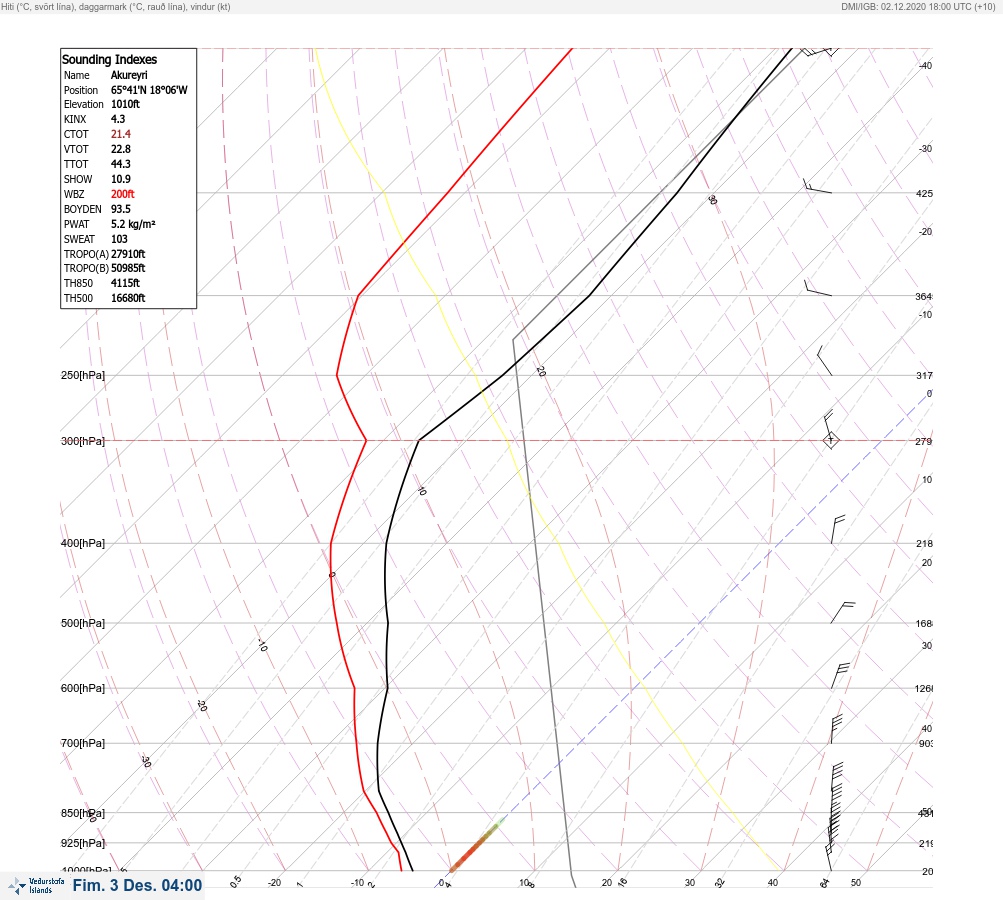Select the TTOT value '44.3'
Screen dimensions: 1003x900
(121, 164)
